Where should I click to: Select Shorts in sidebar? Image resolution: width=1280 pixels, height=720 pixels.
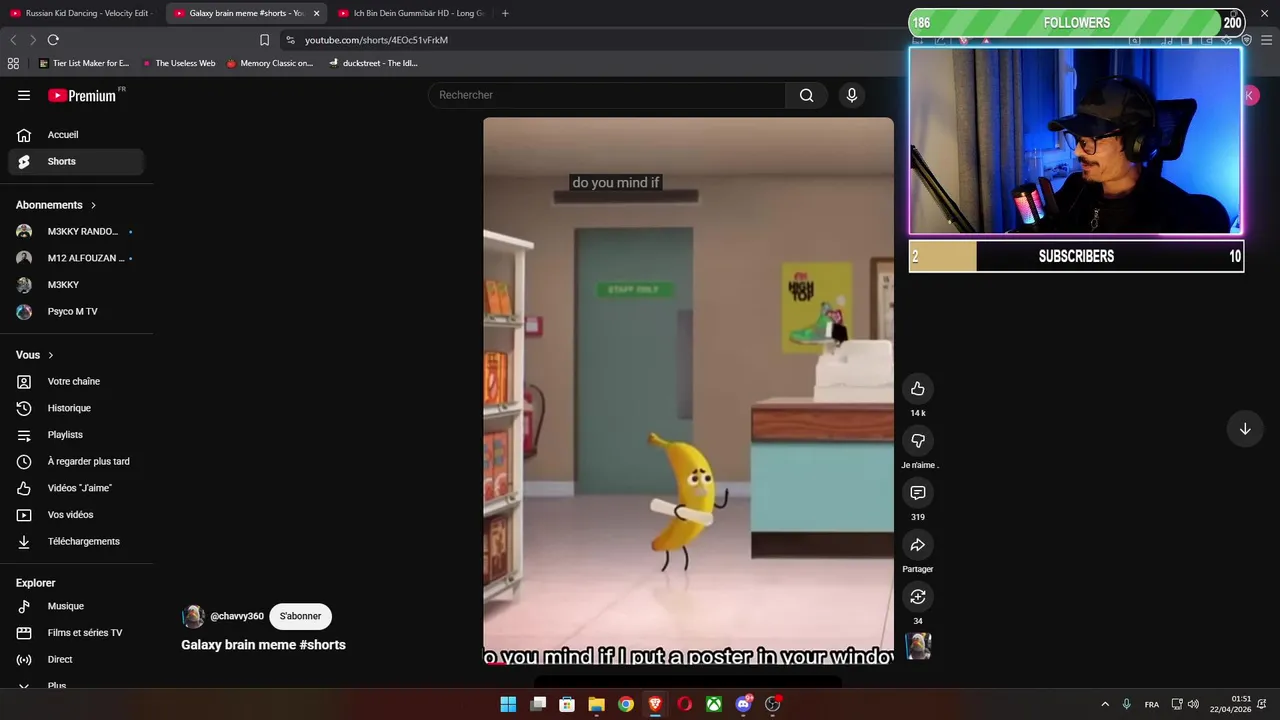(x=76, y=161)
